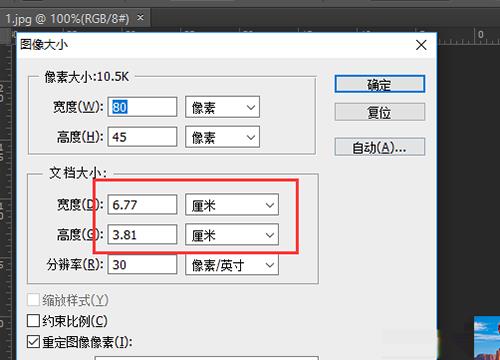Toggle the 缩放样式(Y) checkbox
The height and width of the screenshot is (360, 500).
pos(33,300)
